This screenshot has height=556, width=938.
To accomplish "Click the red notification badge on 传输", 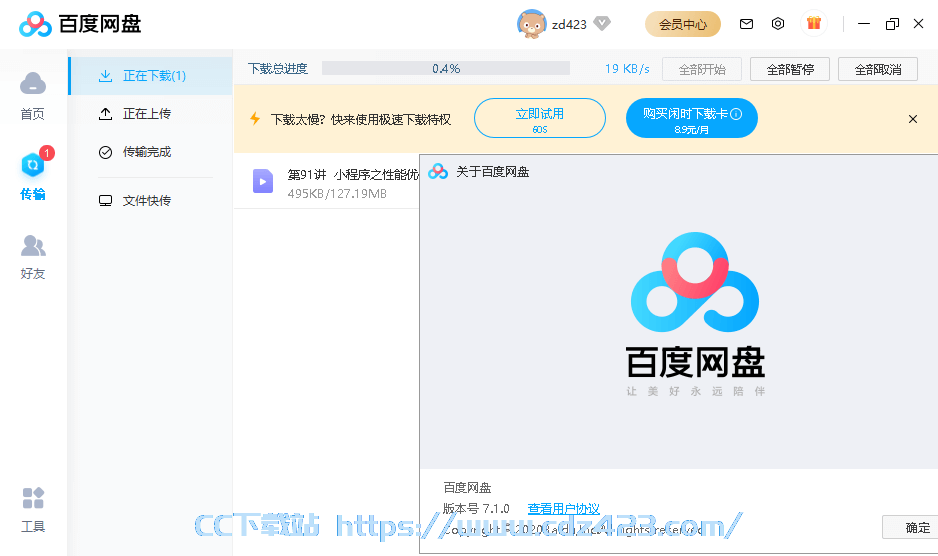I will point(47,153).
